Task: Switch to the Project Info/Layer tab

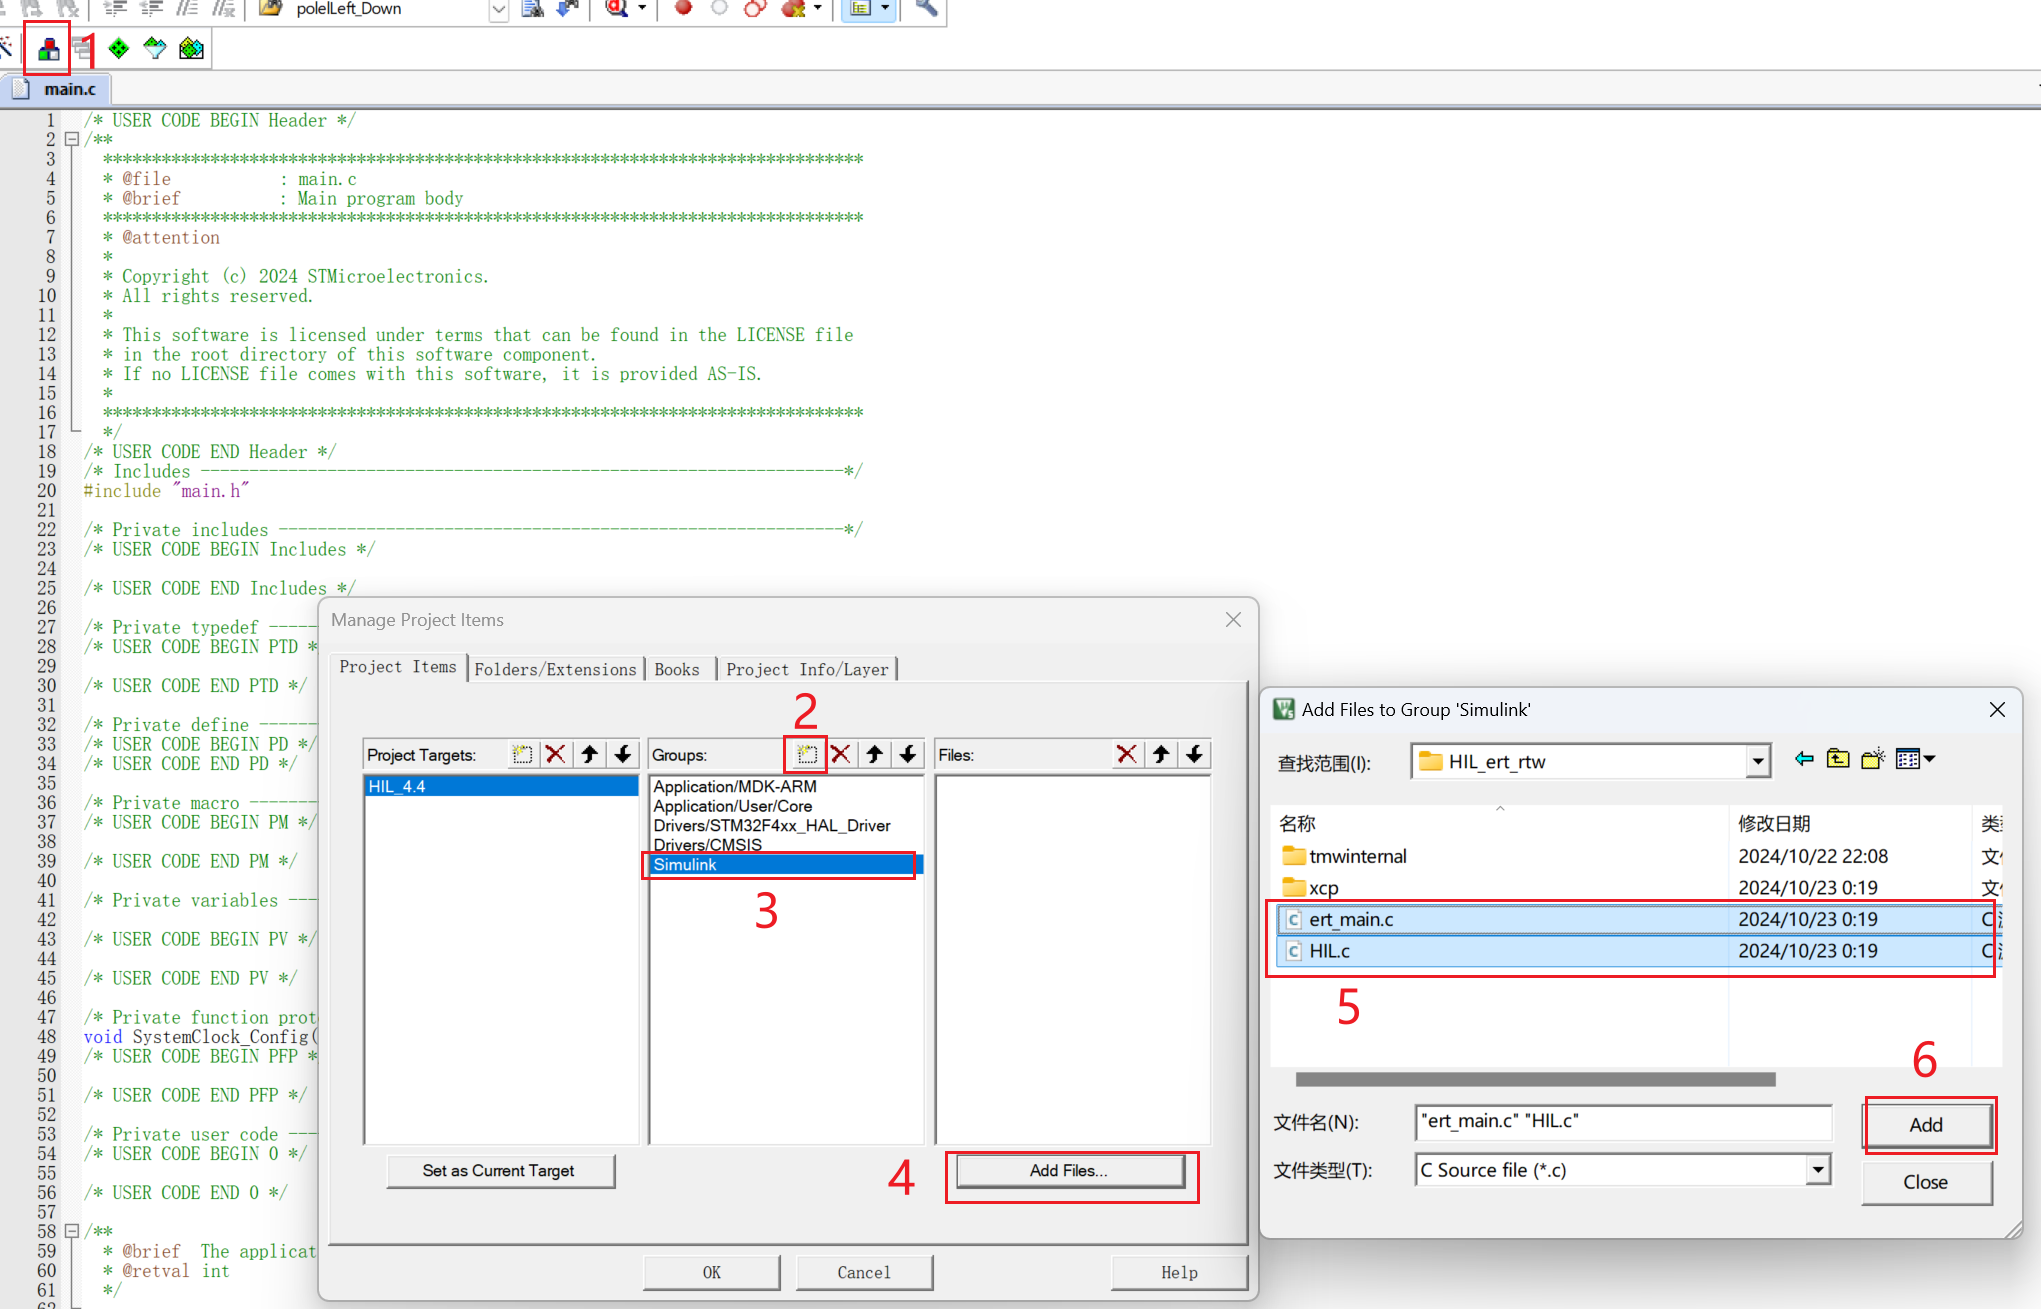Action: point(807,669)
